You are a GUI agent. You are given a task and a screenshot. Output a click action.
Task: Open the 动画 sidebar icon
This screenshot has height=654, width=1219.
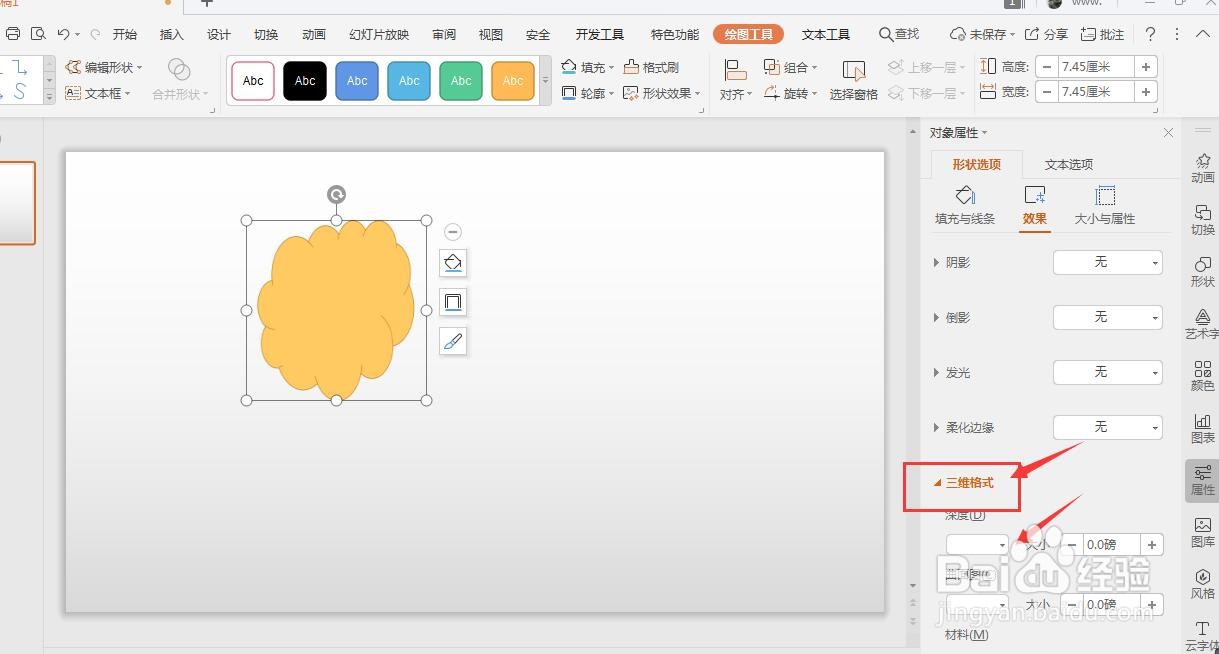point(1203,167)
